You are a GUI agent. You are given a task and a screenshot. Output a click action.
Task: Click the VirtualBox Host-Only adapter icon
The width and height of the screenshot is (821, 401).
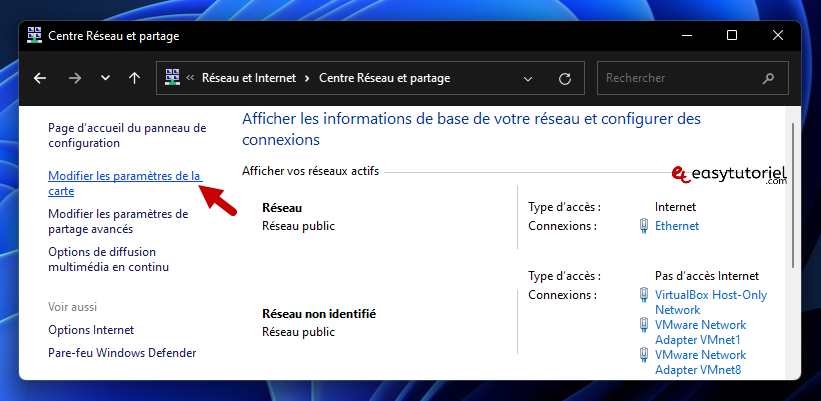point(644,295)
